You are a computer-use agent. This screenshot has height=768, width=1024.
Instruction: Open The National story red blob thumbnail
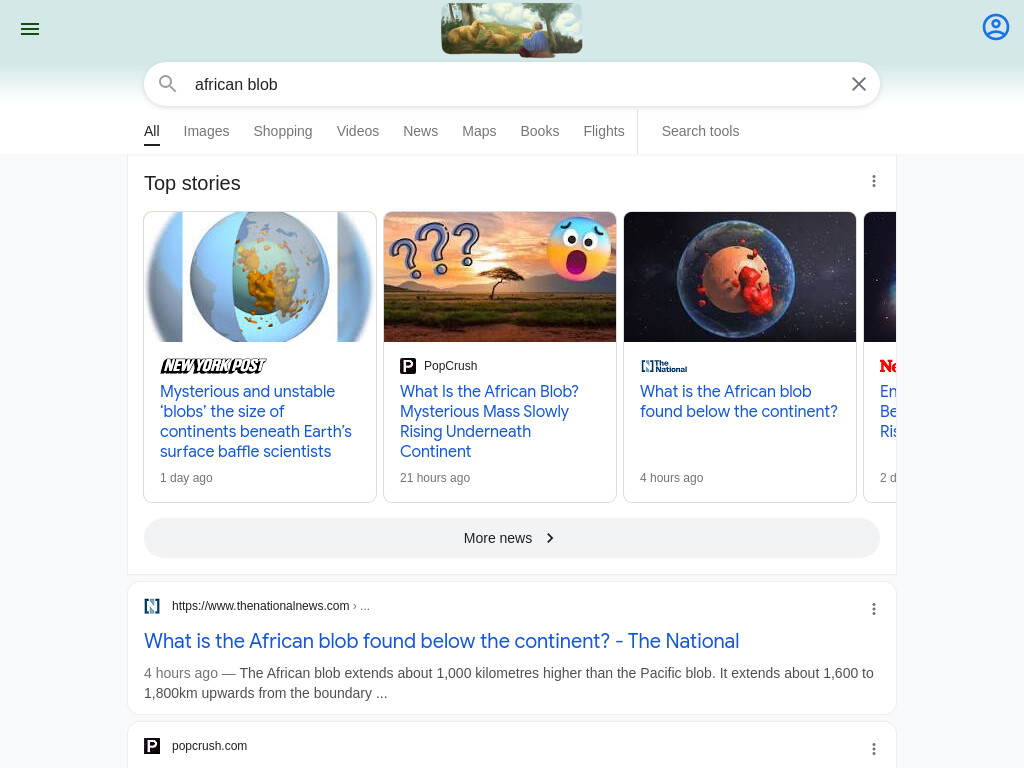(740, 277)
